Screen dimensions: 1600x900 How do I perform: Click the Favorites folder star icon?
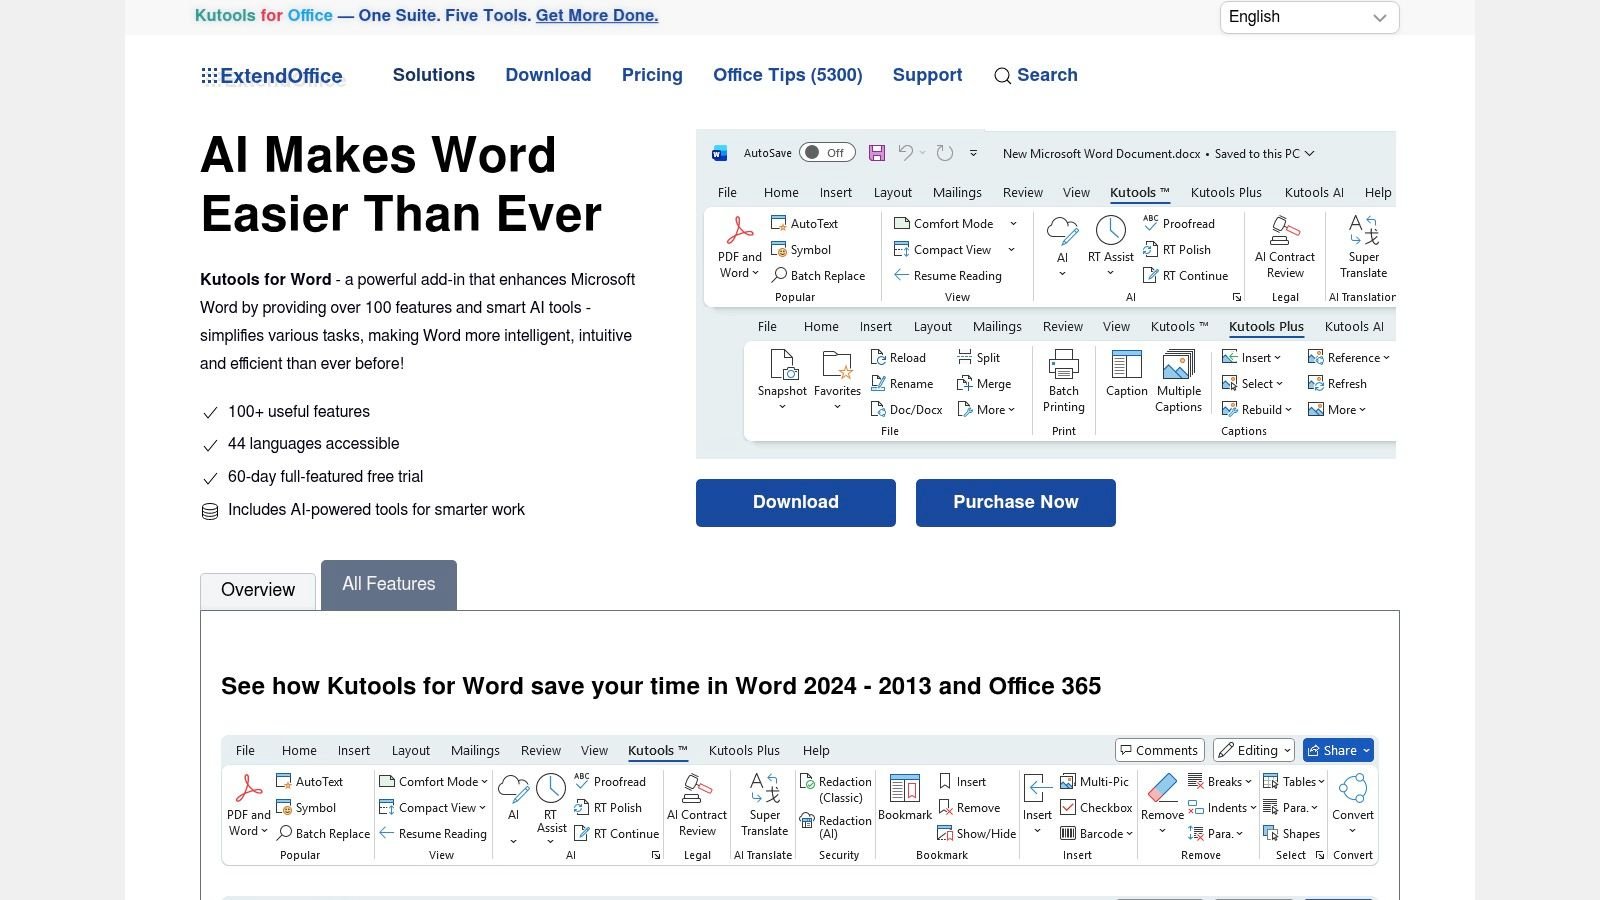[837, 364]
